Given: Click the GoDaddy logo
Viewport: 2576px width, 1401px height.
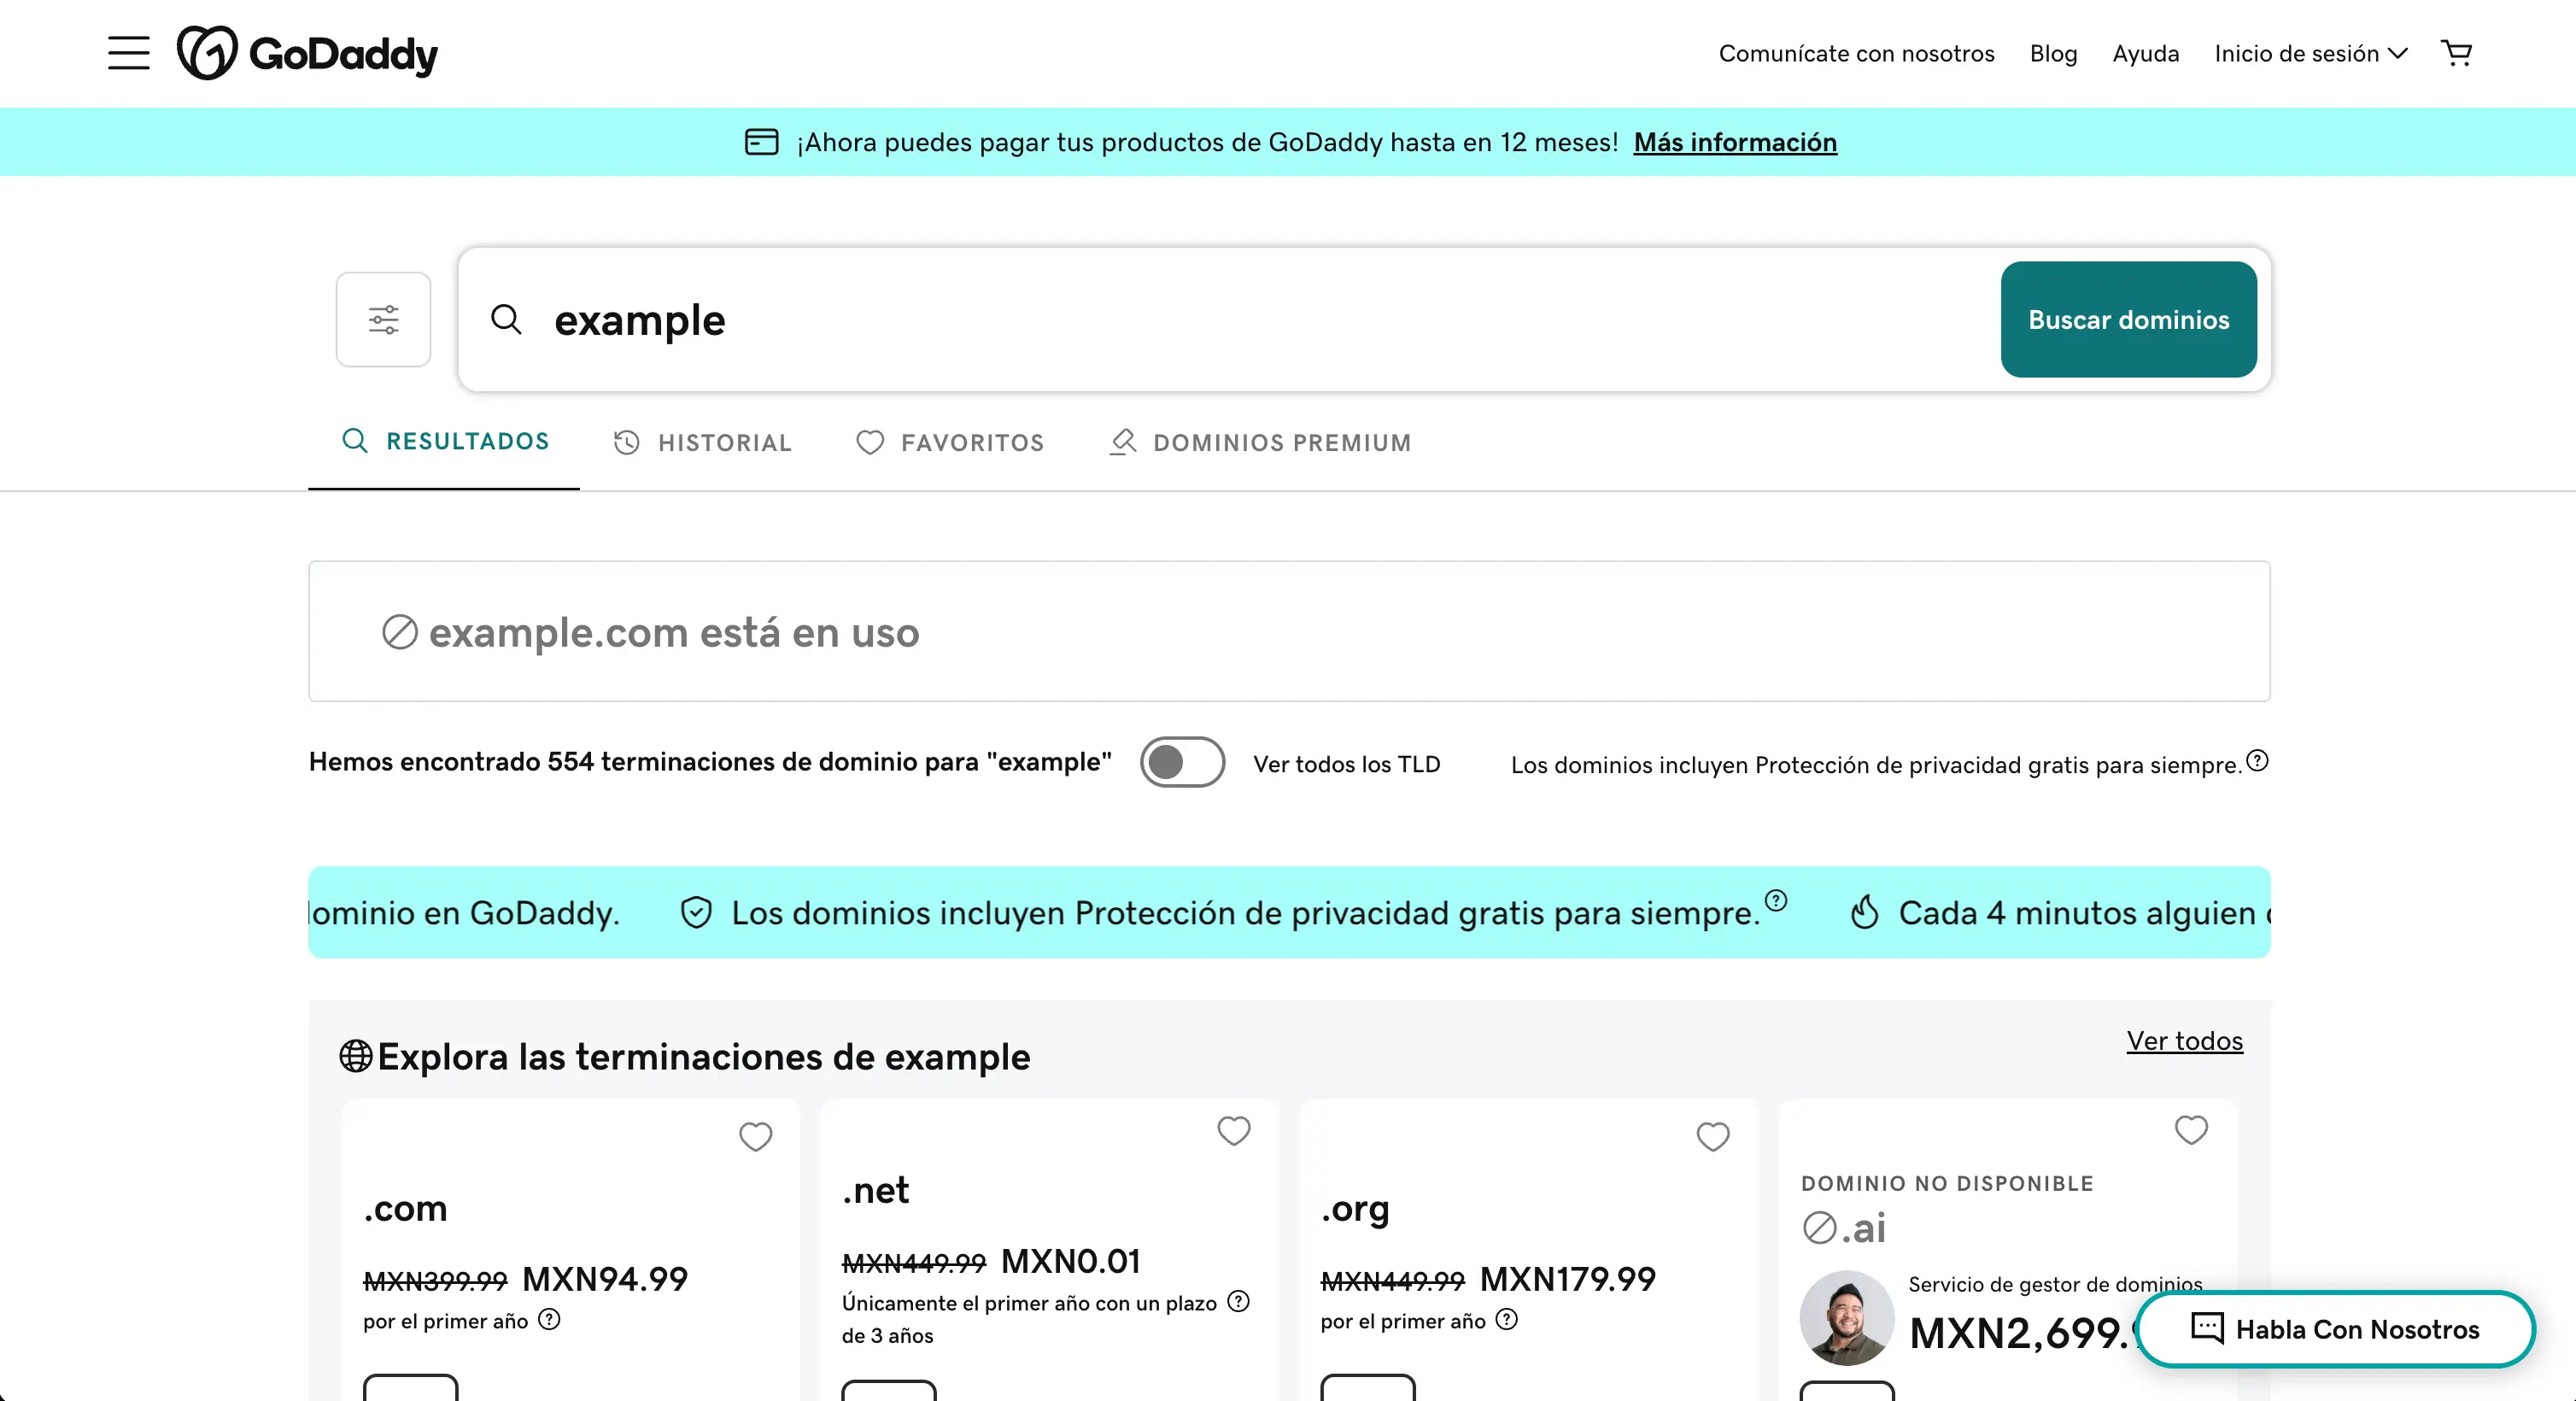Looking at the screenshot, I should point(308,52).
